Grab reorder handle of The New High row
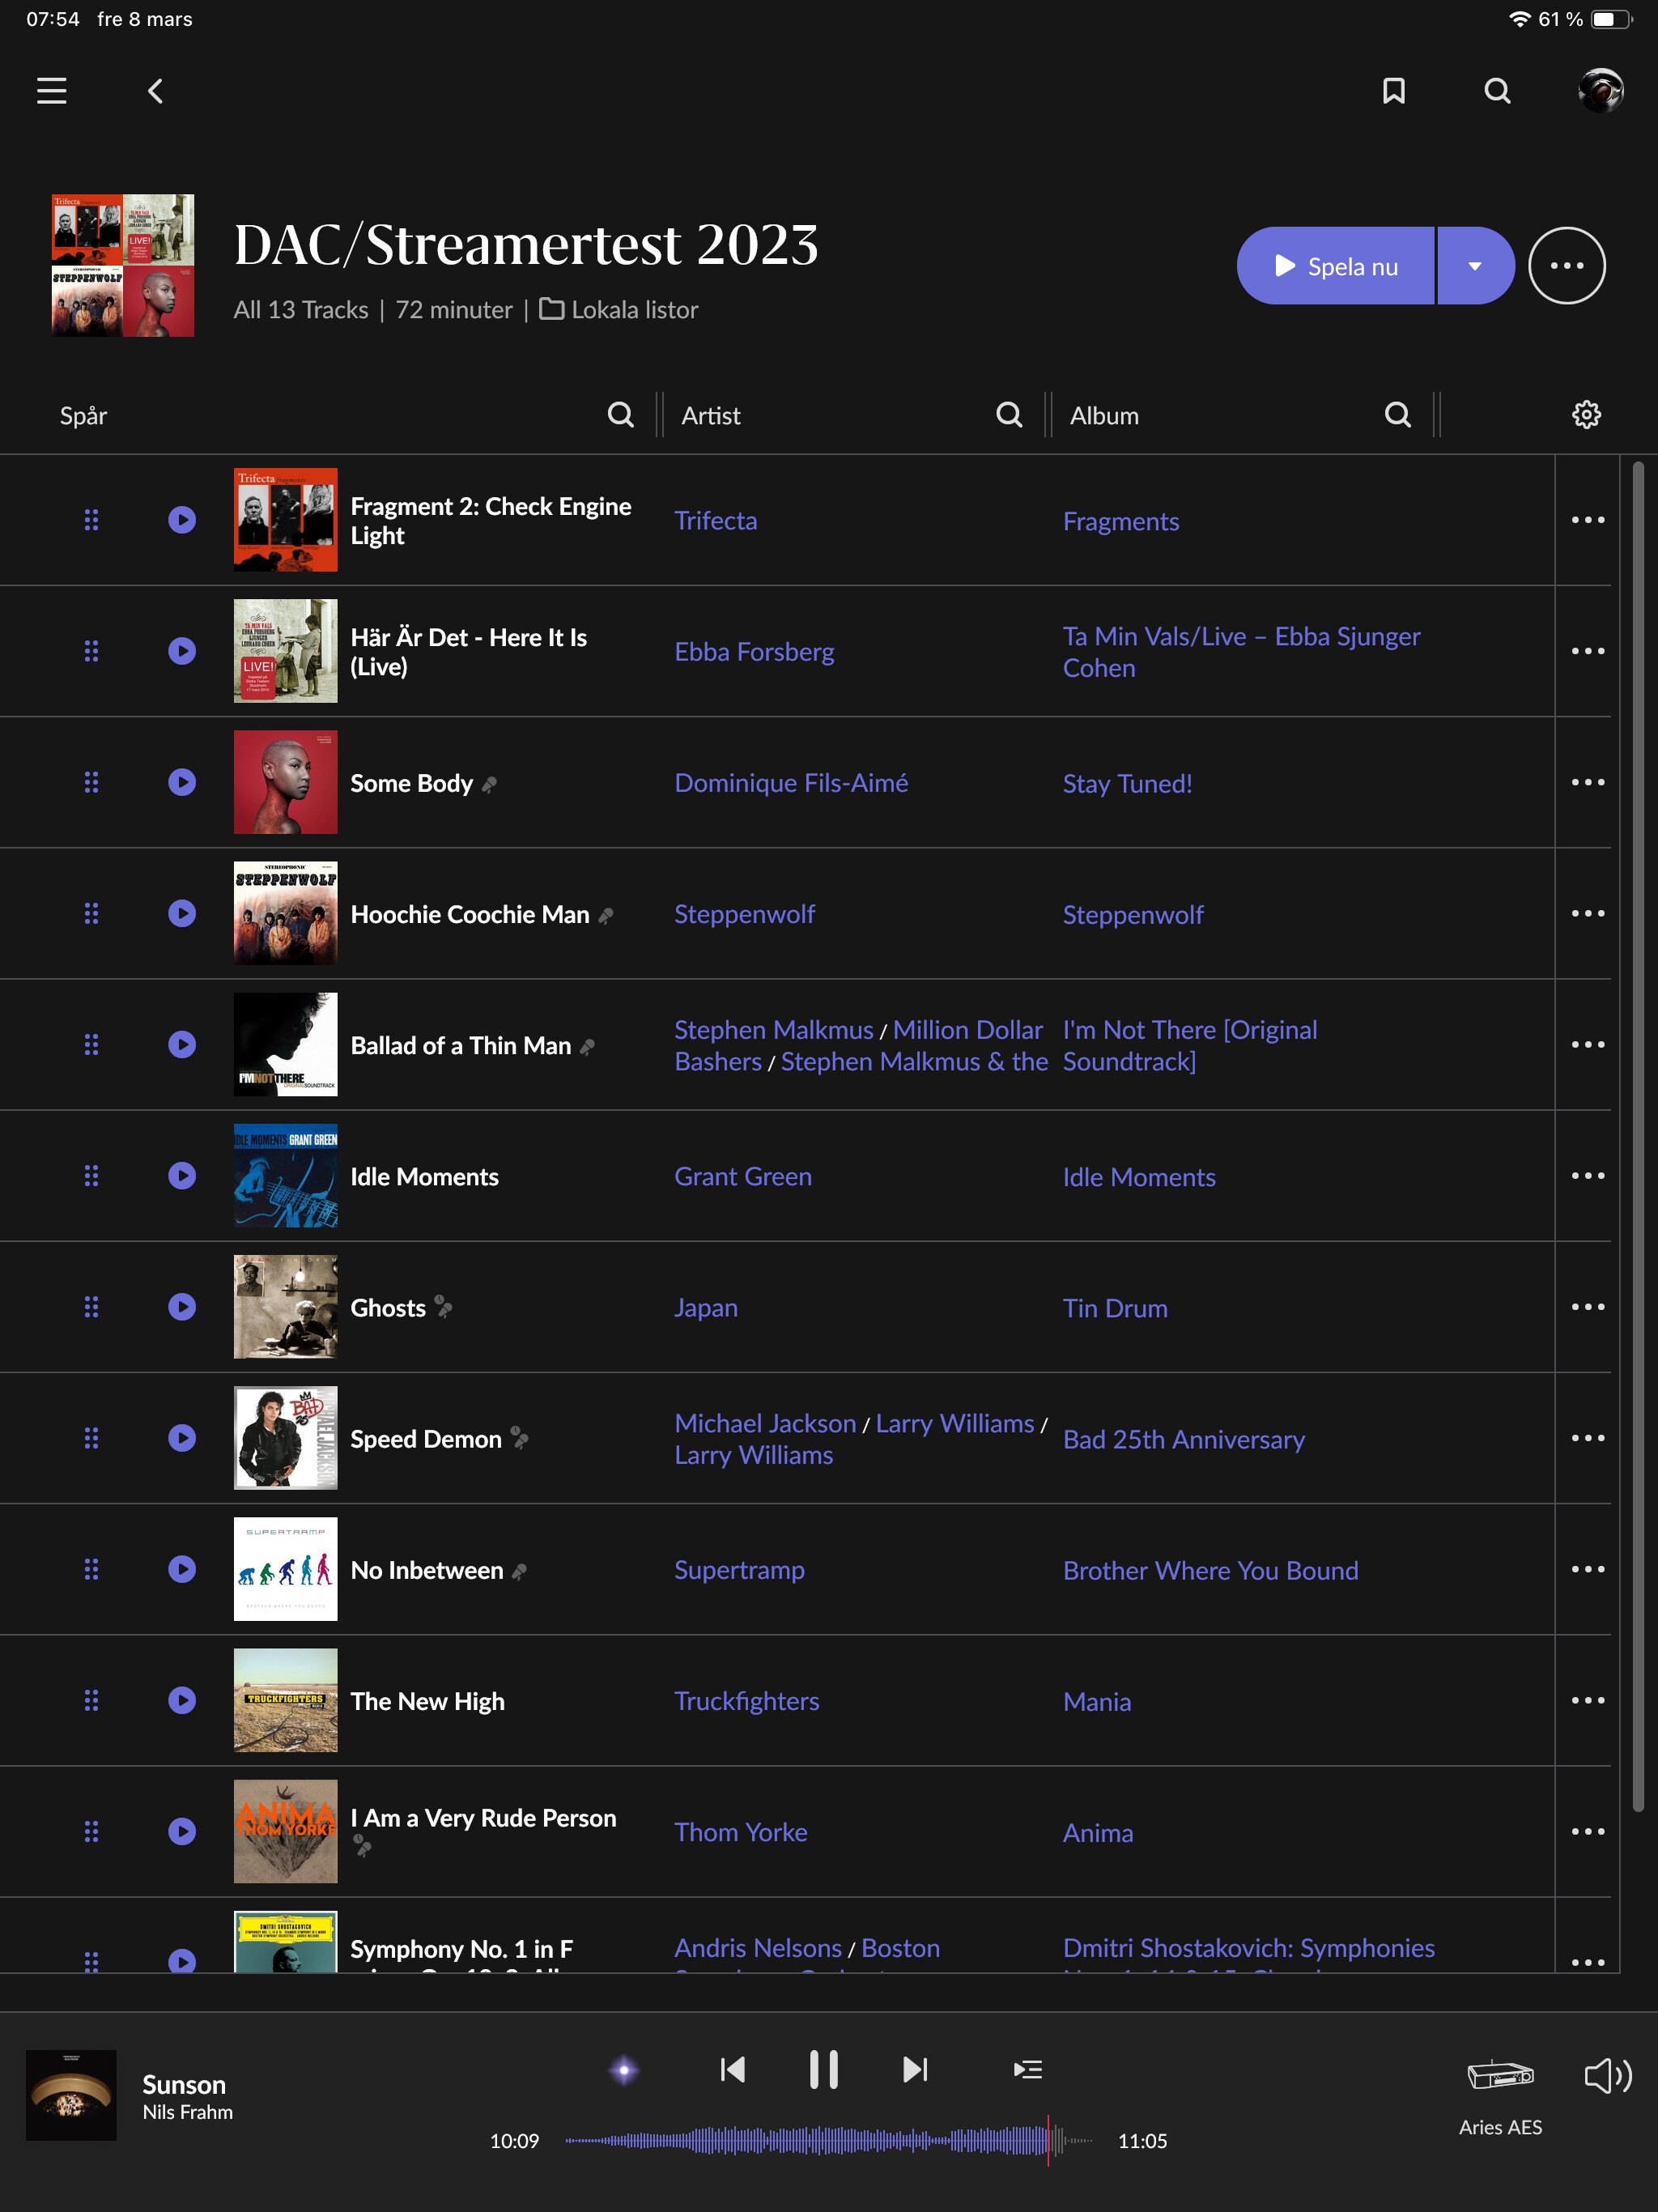Viewport: 1658px width, 2212px height. 91,1700
